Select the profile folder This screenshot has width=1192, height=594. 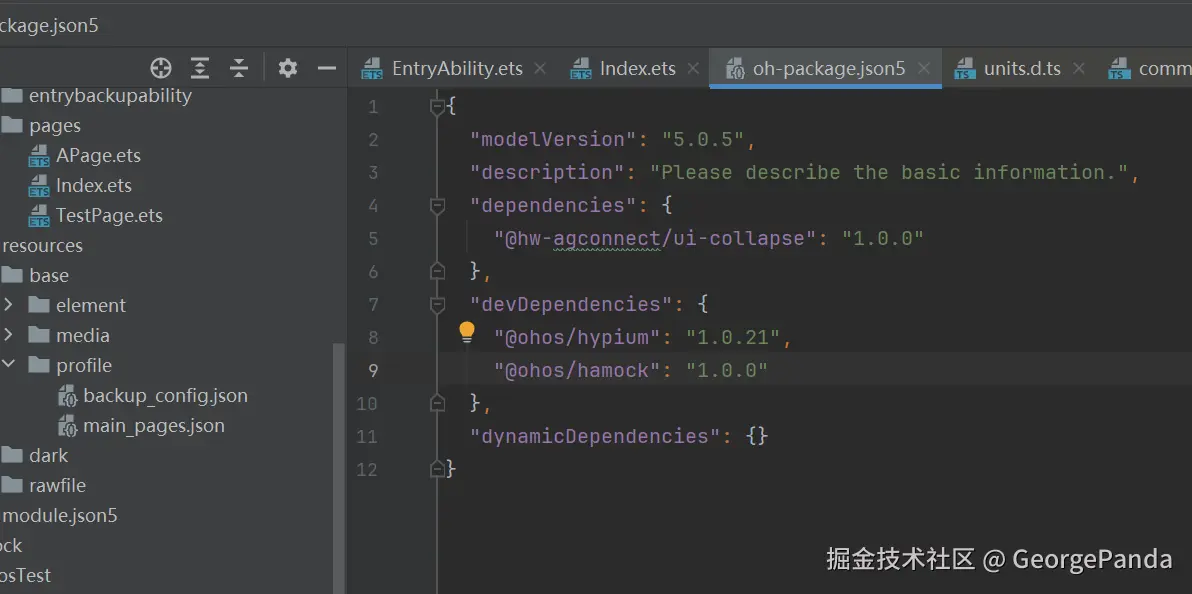tap(84, 366)
